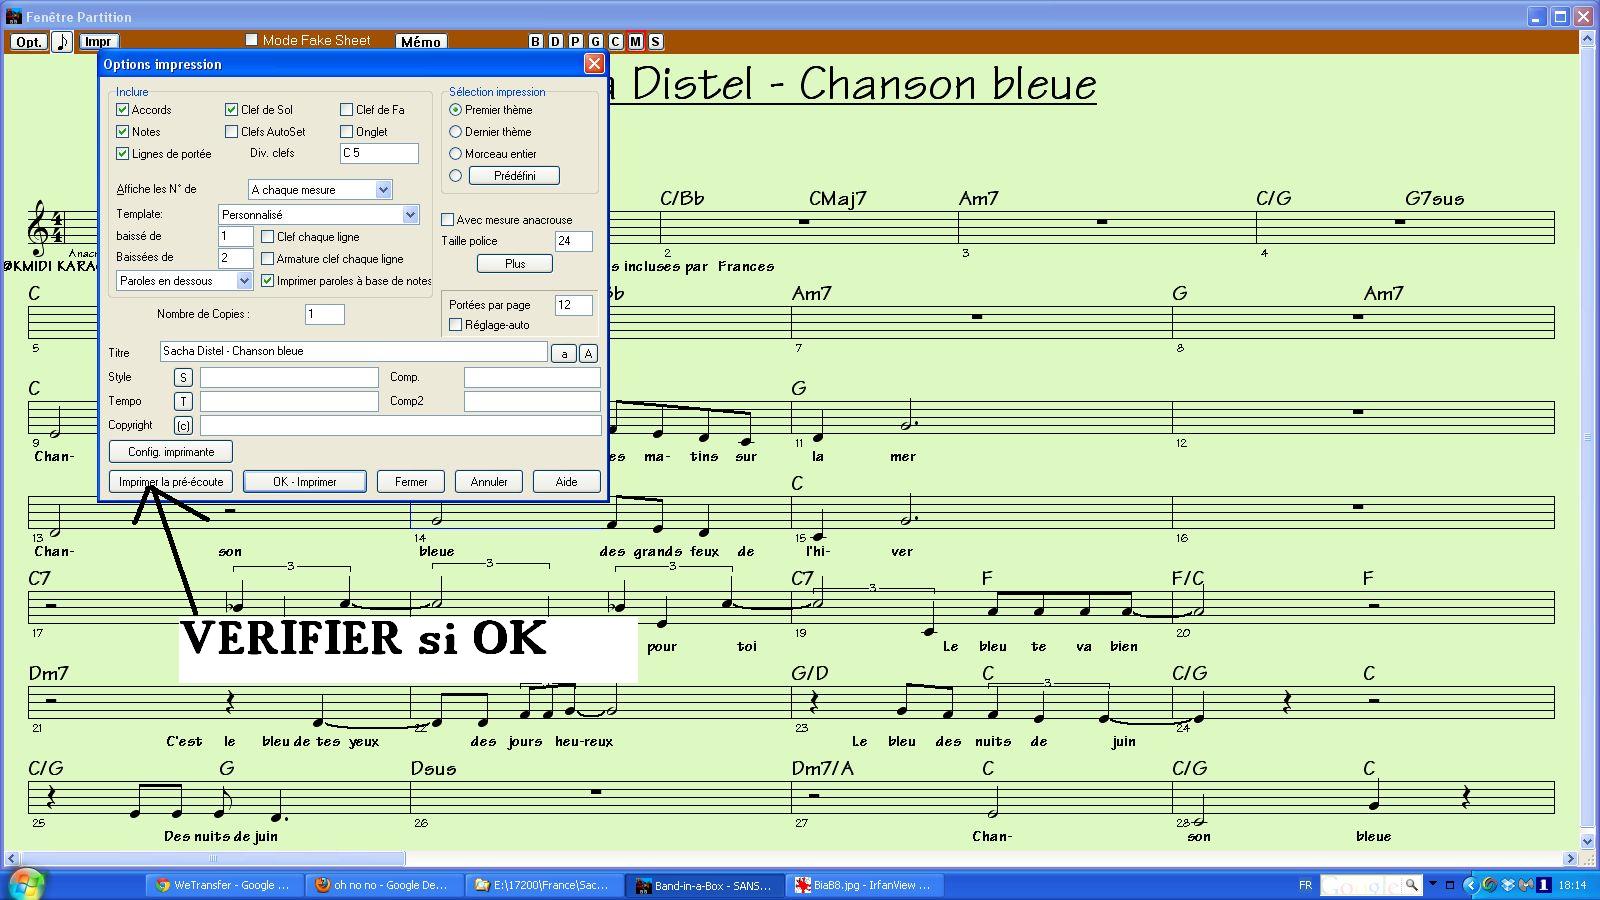Screen dimensions: 1600x900
Task: Select the P track button
Action: pos(575,41)
